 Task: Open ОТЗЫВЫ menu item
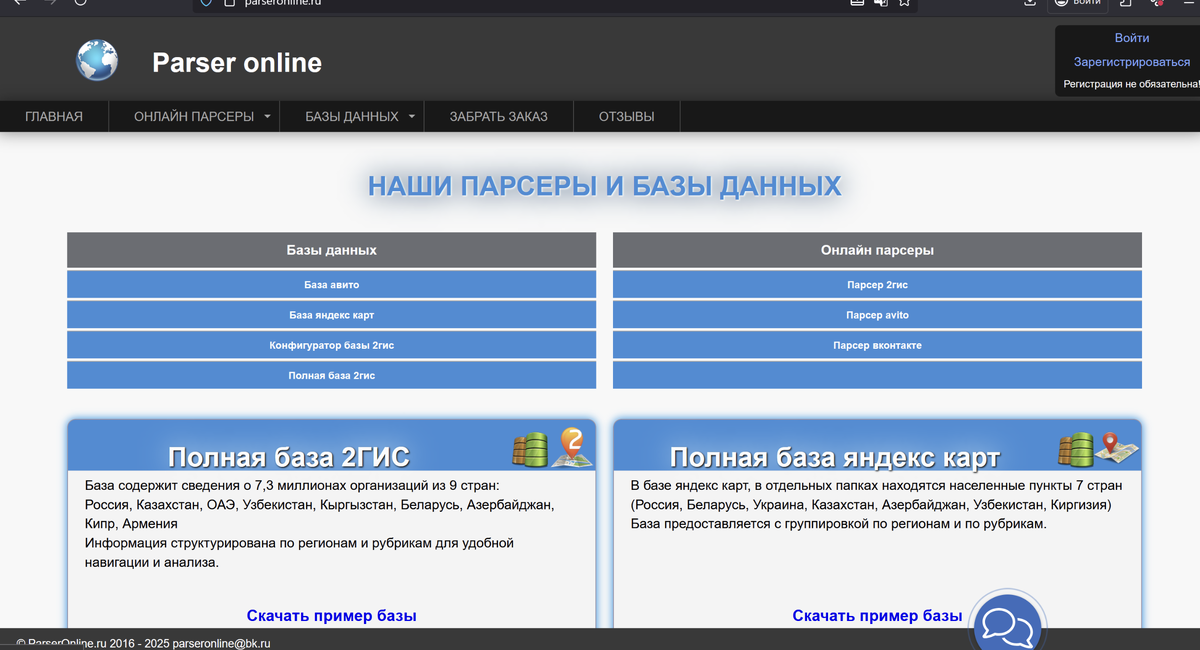[627, 116]
